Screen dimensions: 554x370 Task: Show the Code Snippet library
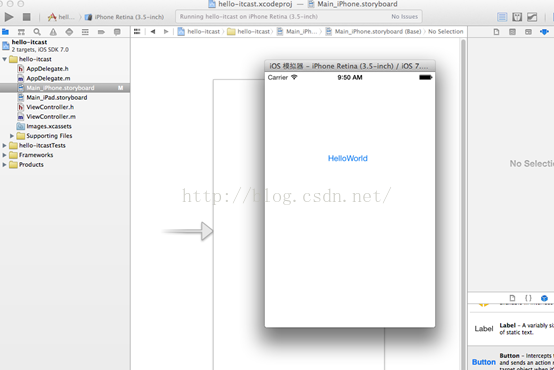(x=528, y=298)
